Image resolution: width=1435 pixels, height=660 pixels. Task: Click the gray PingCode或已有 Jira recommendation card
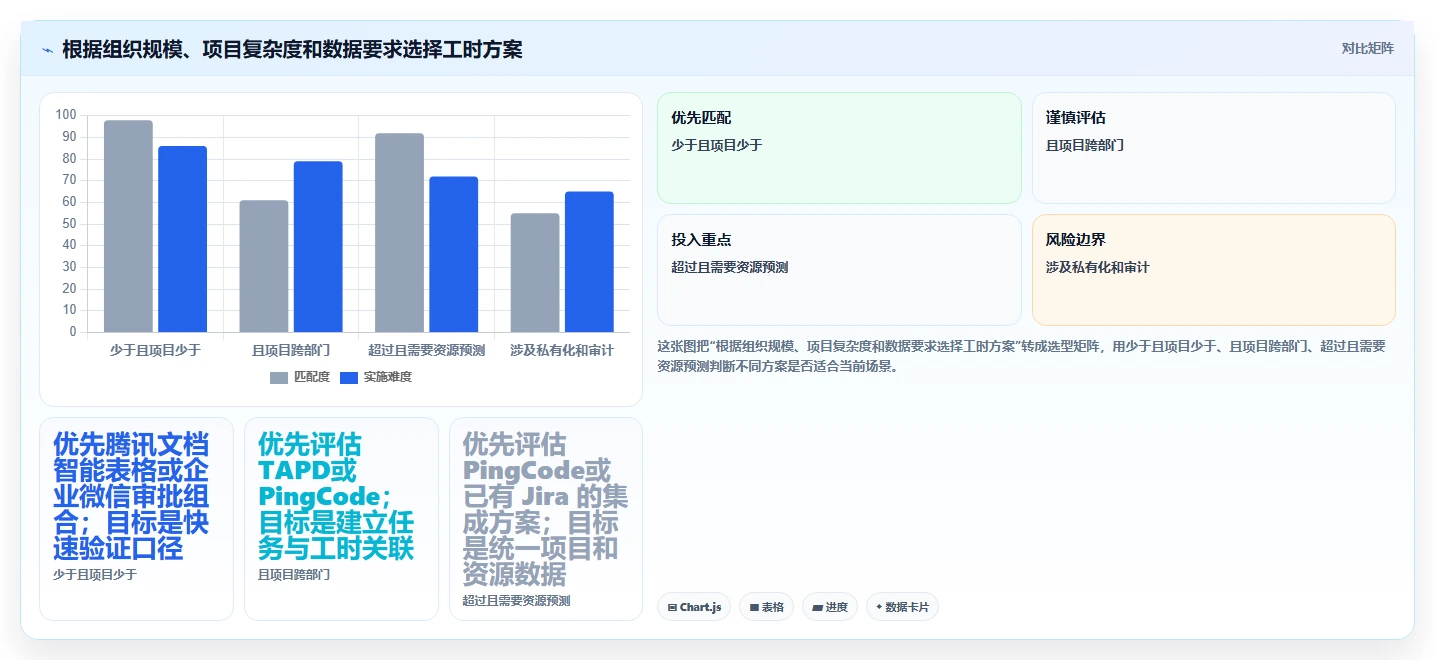point(546,519)
